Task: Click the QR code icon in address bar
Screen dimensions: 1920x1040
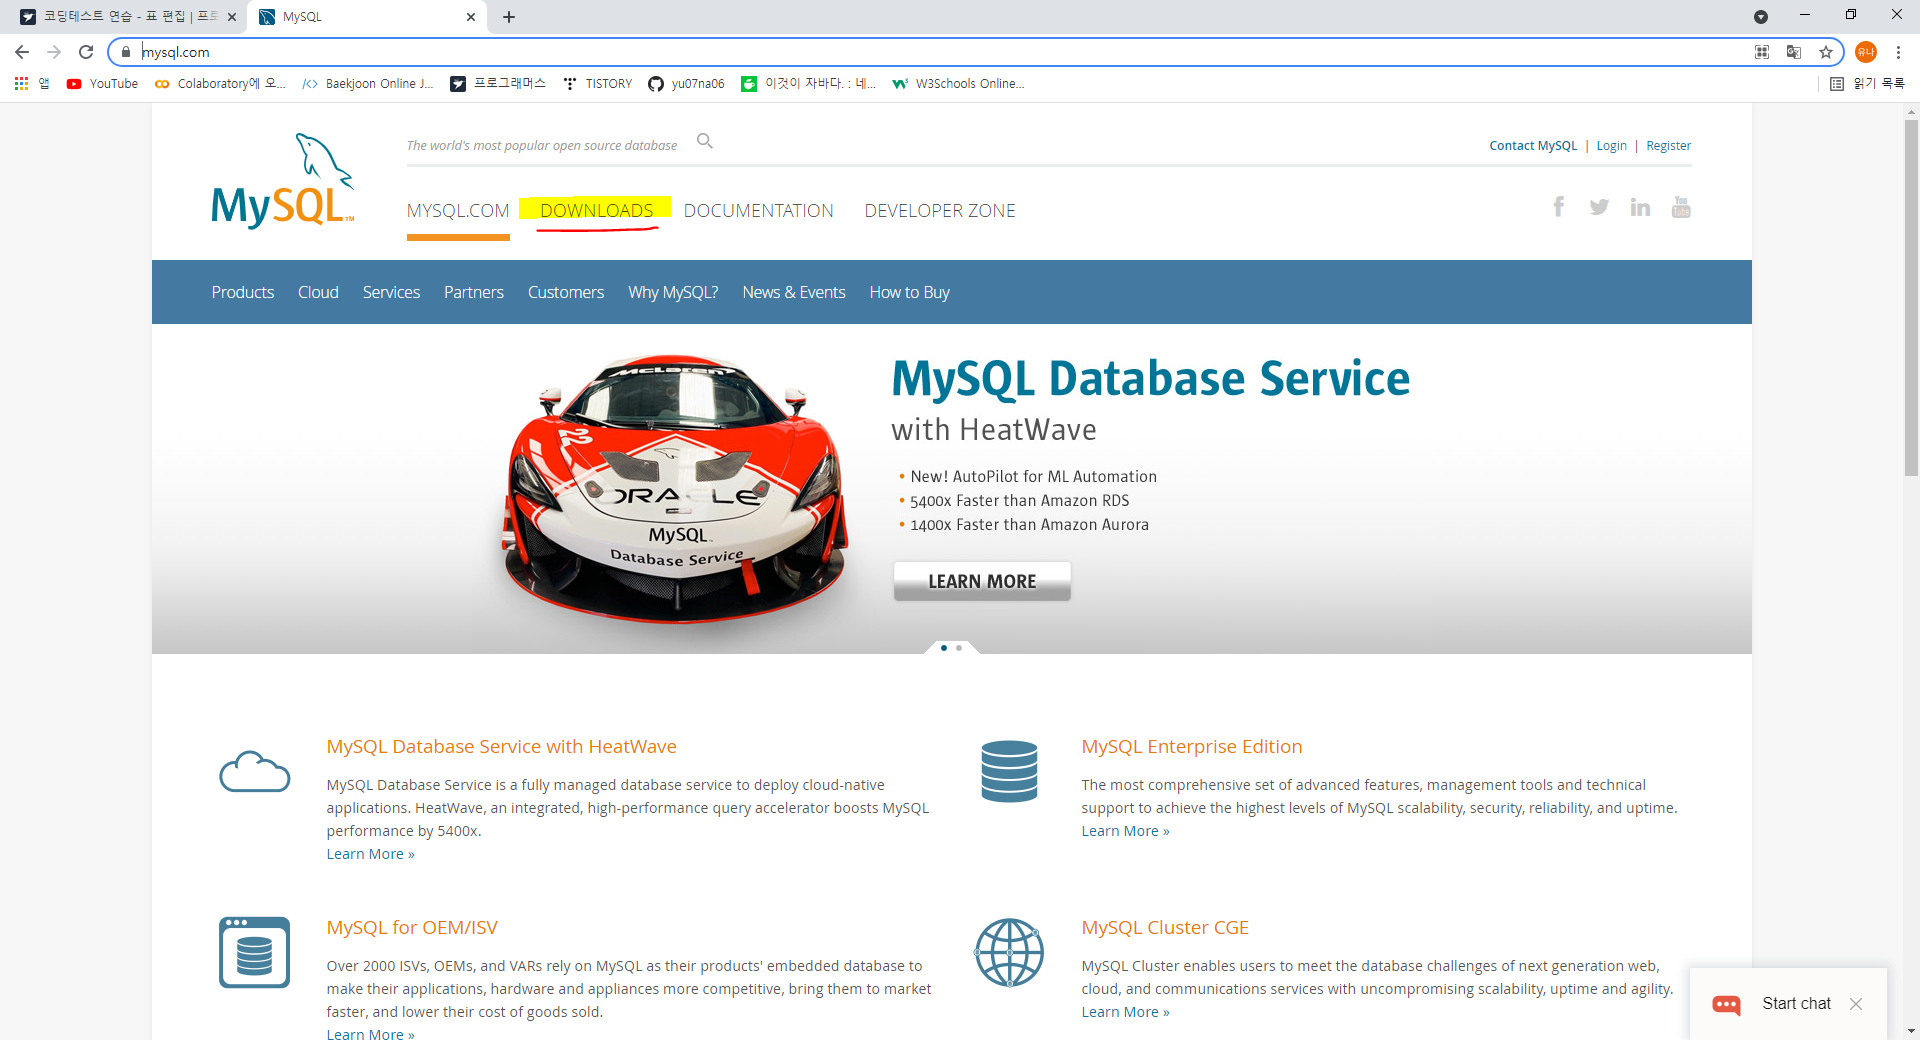Action: point(1762,52)
